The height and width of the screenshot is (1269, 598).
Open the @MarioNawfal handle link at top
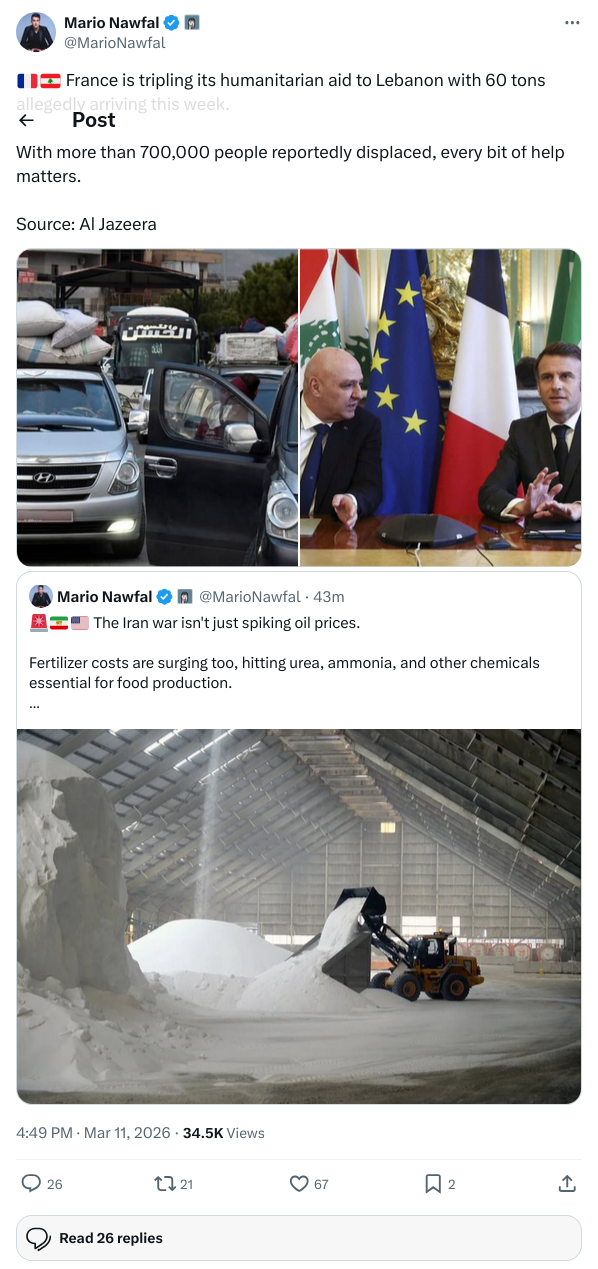(x=115, y=43)
